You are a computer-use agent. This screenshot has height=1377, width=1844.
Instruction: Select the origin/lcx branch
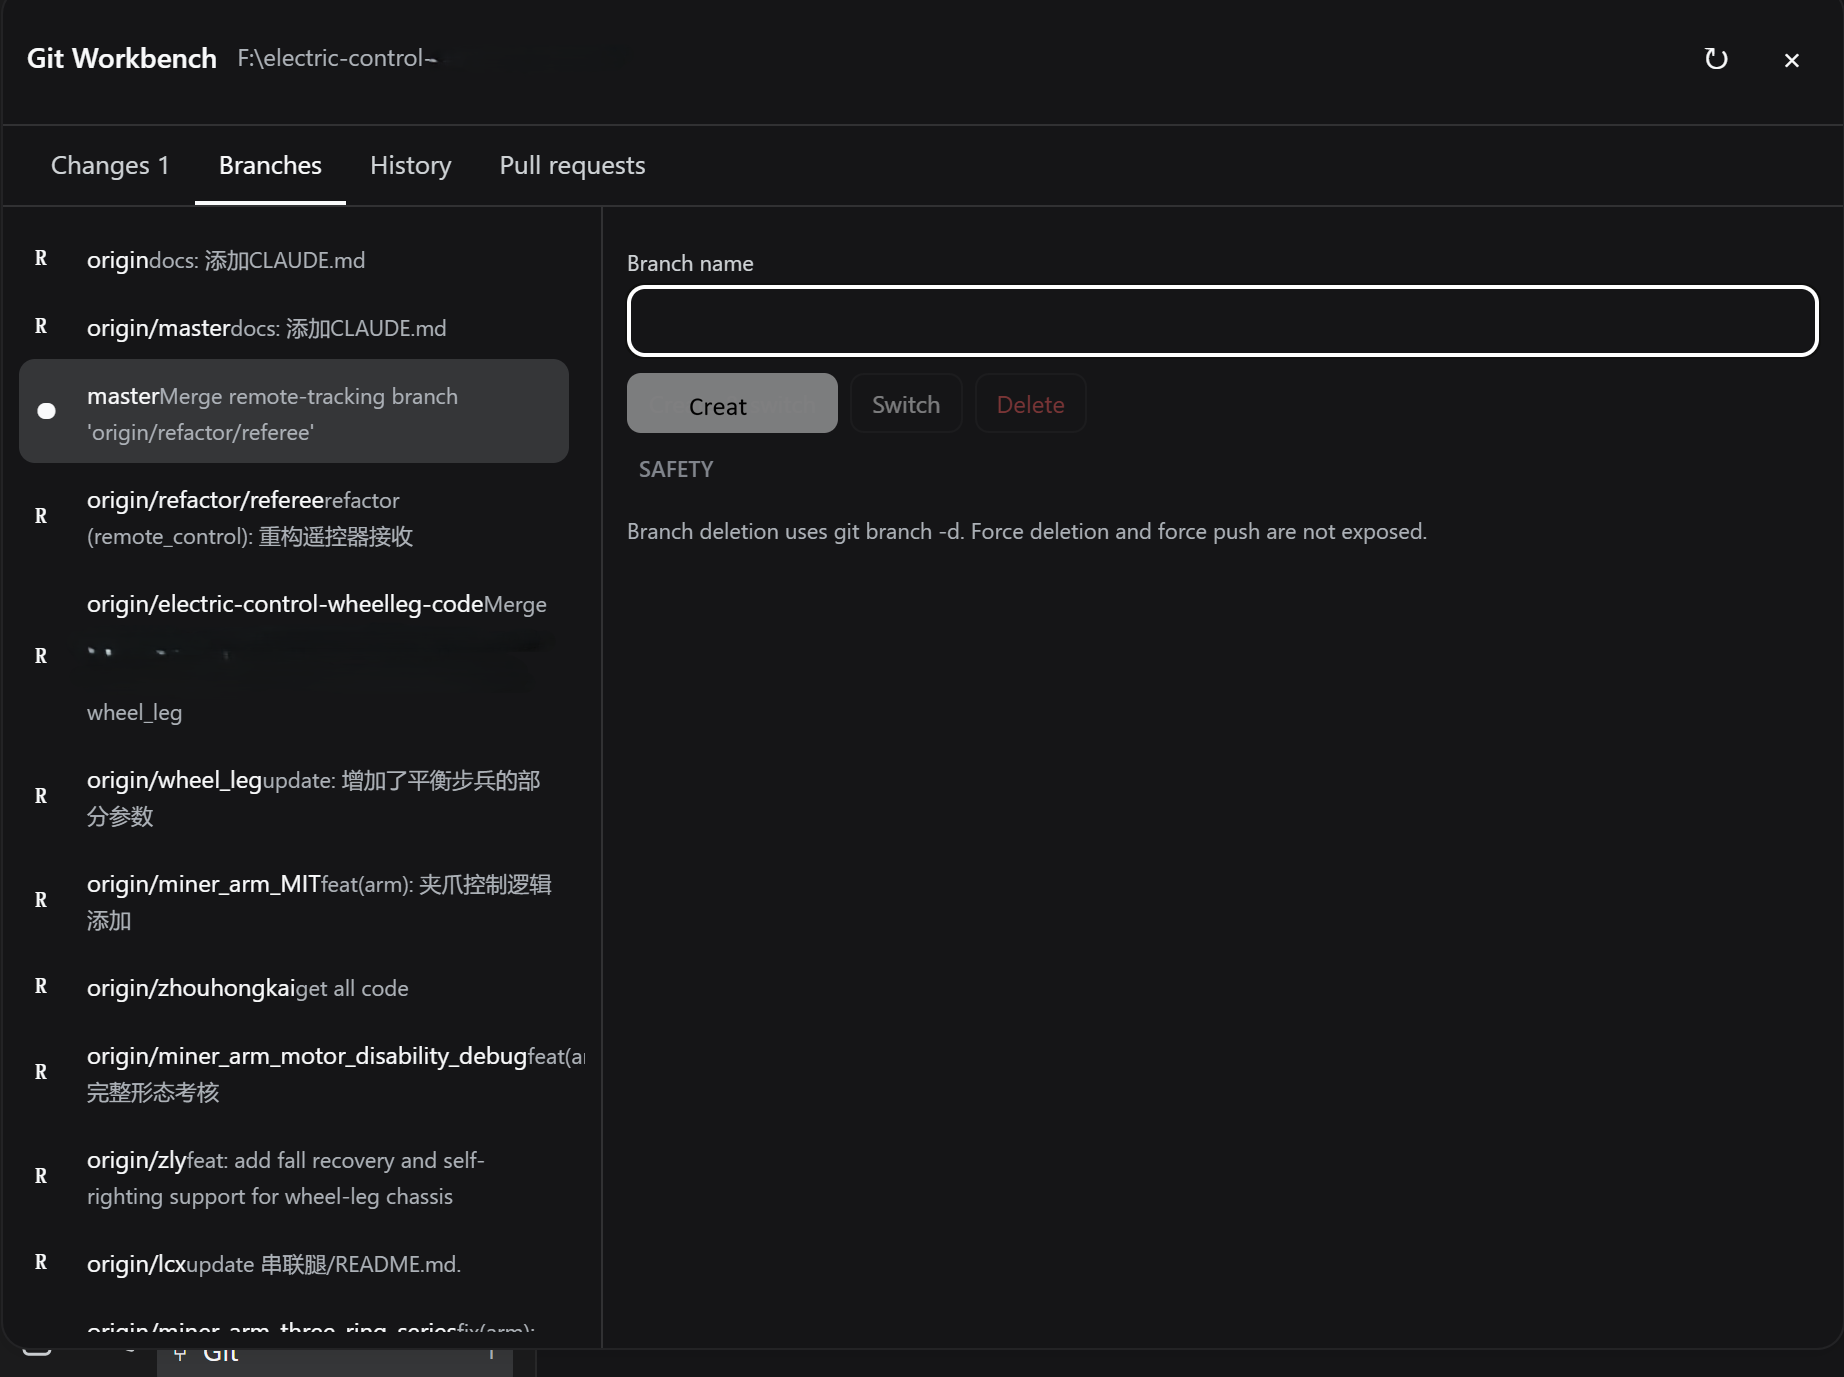pos(294,1263)
